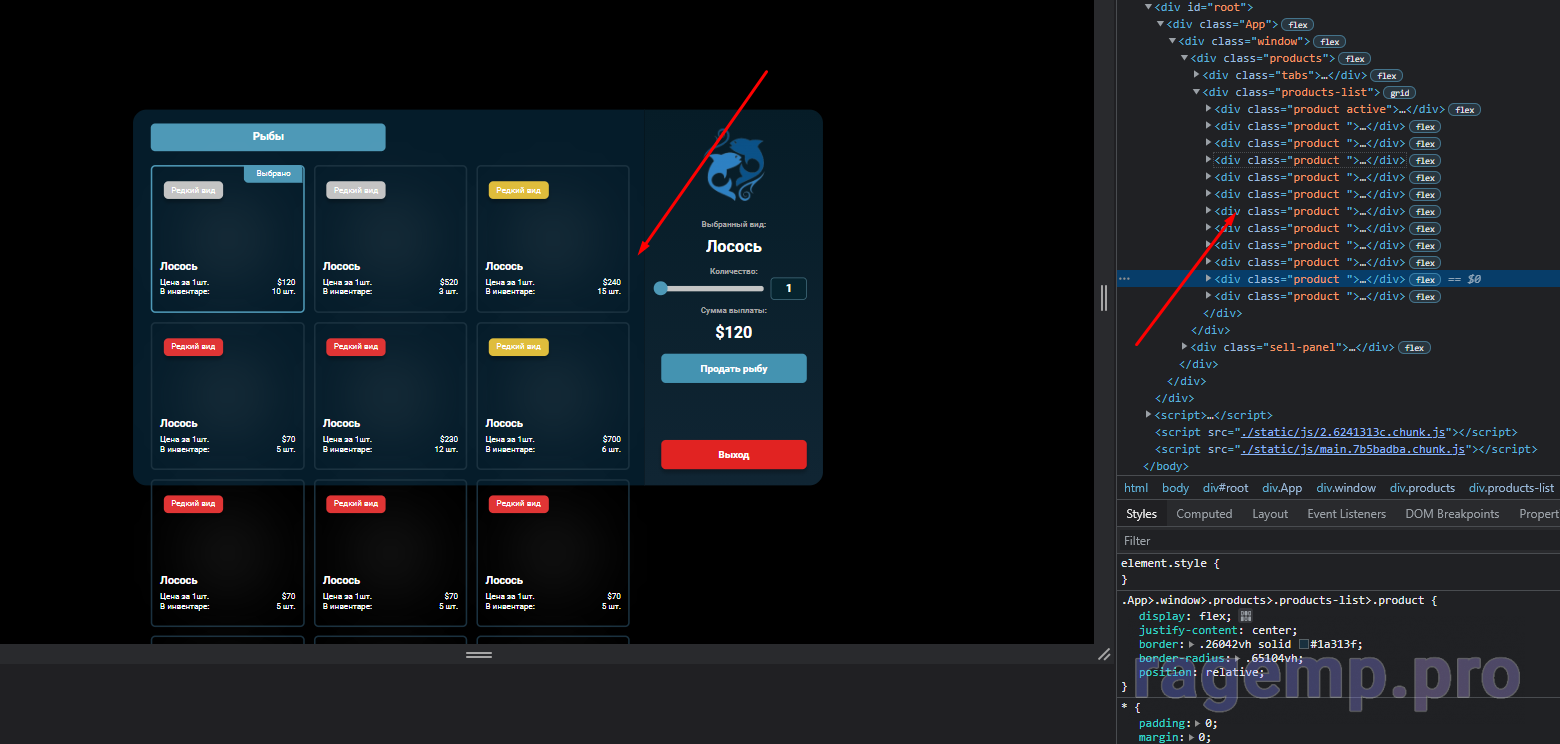Toggle the flex badge on the App div

coord(1298,24)
